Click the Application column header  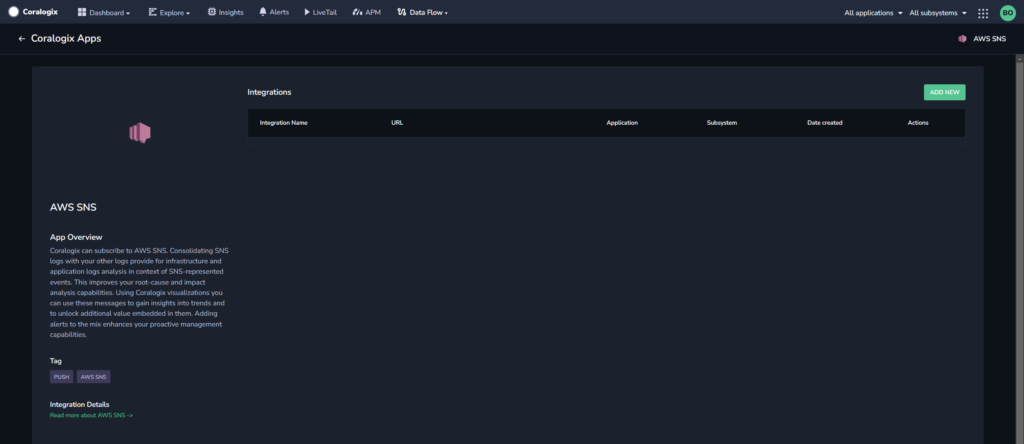click(622, 123)
